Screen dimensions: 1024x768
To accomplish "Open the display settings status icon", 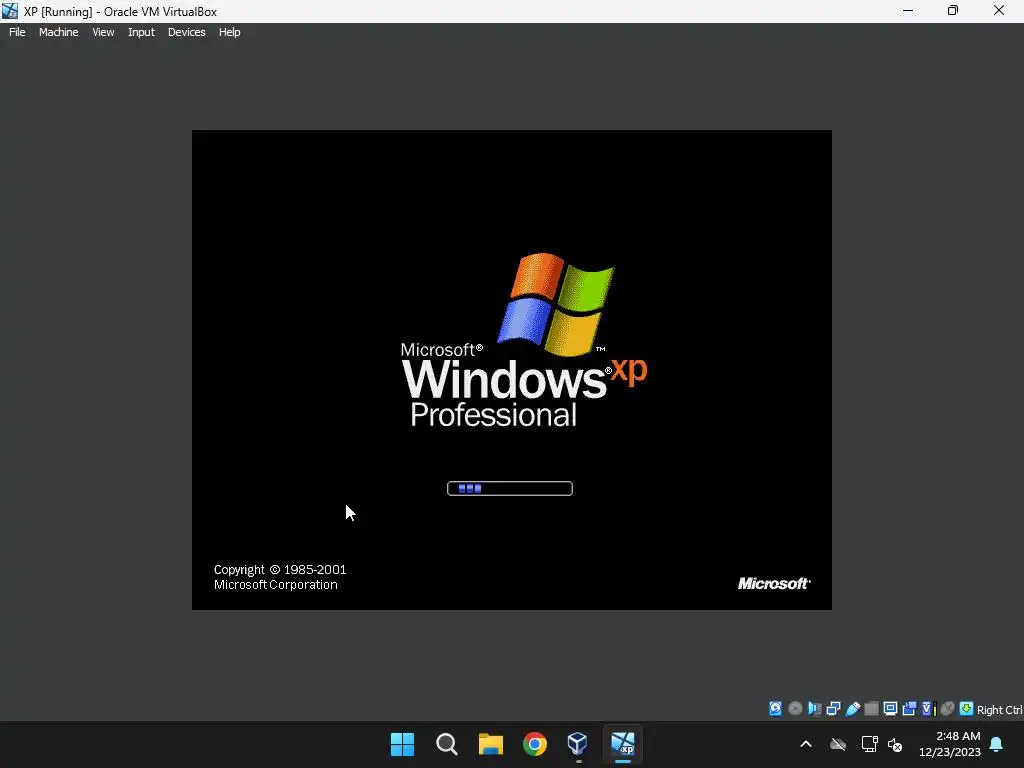I will pyautogui.click(x=890, y=709).
